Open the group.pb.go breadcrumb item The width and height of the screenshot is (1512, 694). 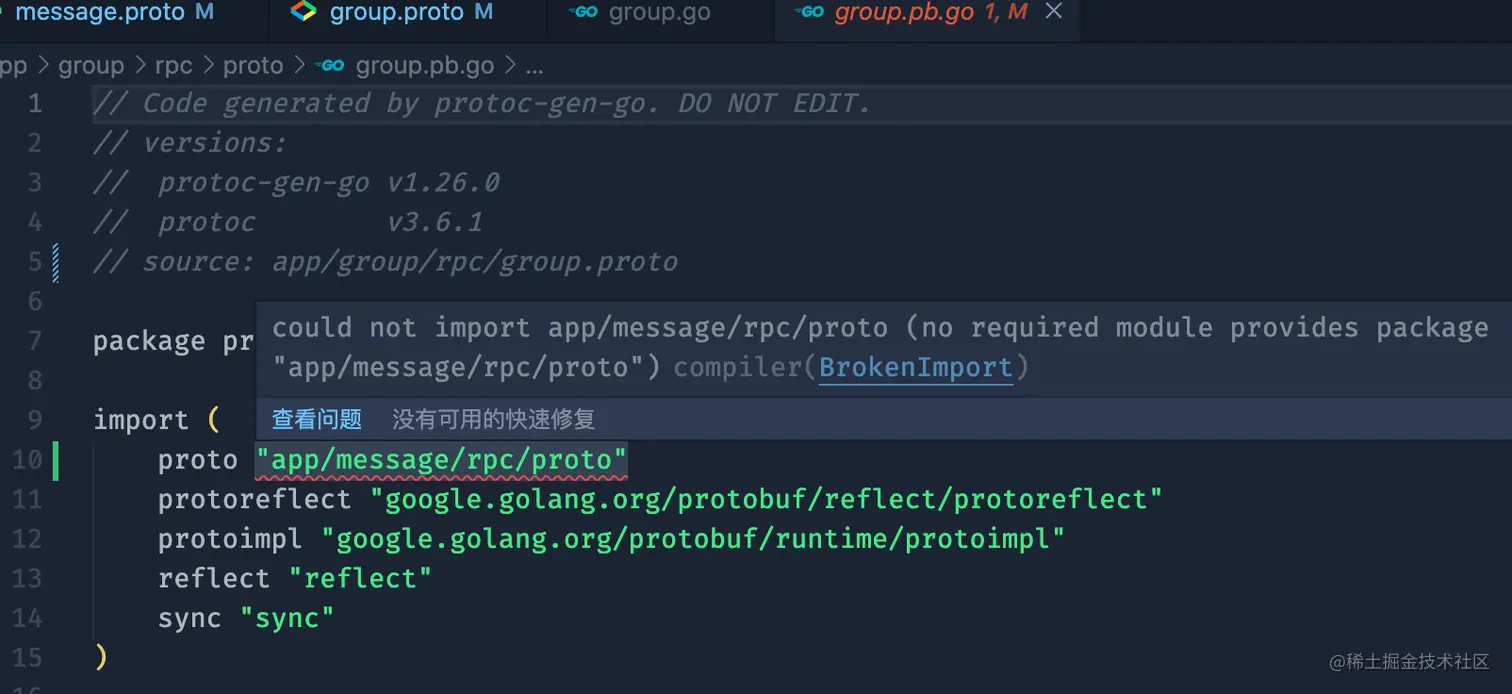[425, 66]
